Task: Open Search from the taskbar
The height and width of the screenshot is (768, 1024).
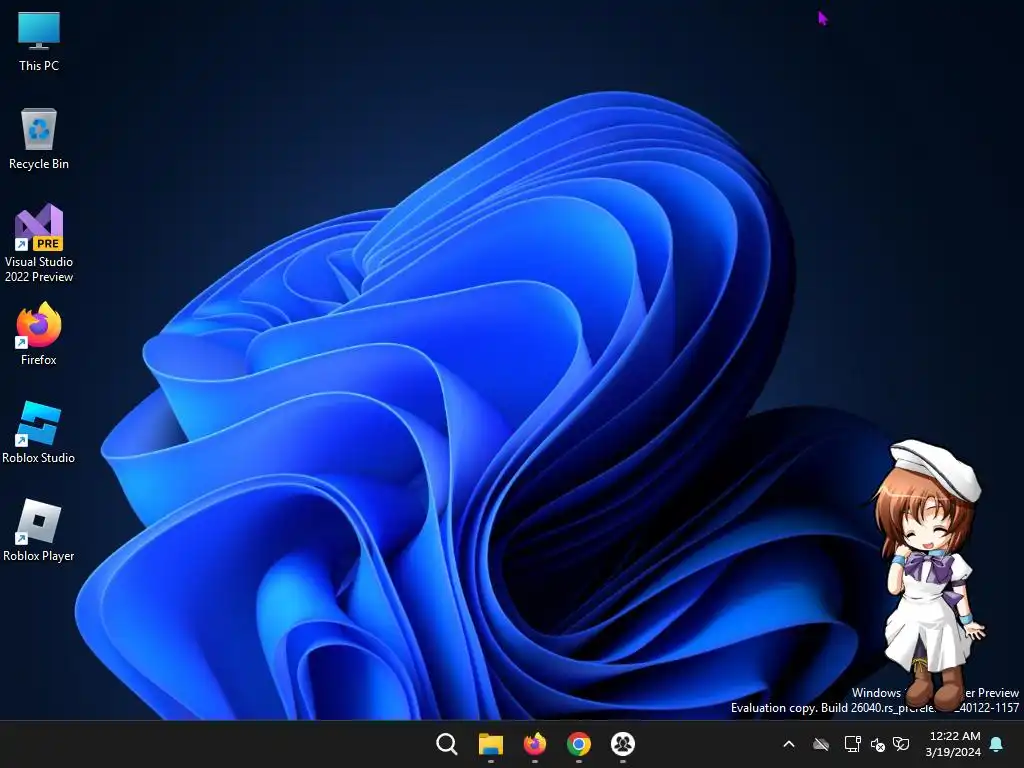Action: (447, 744)
